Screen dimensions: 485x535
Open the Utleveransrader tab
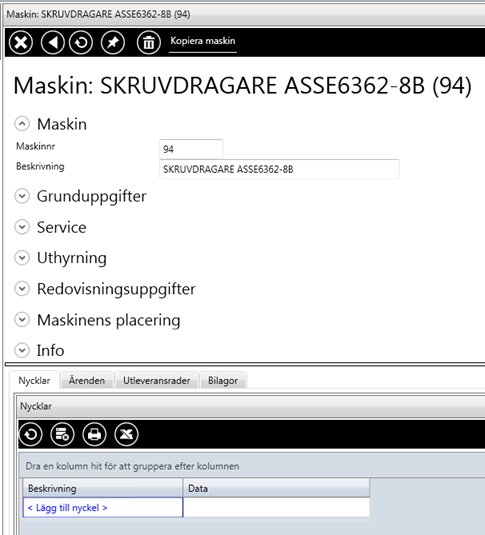[157, 380]
